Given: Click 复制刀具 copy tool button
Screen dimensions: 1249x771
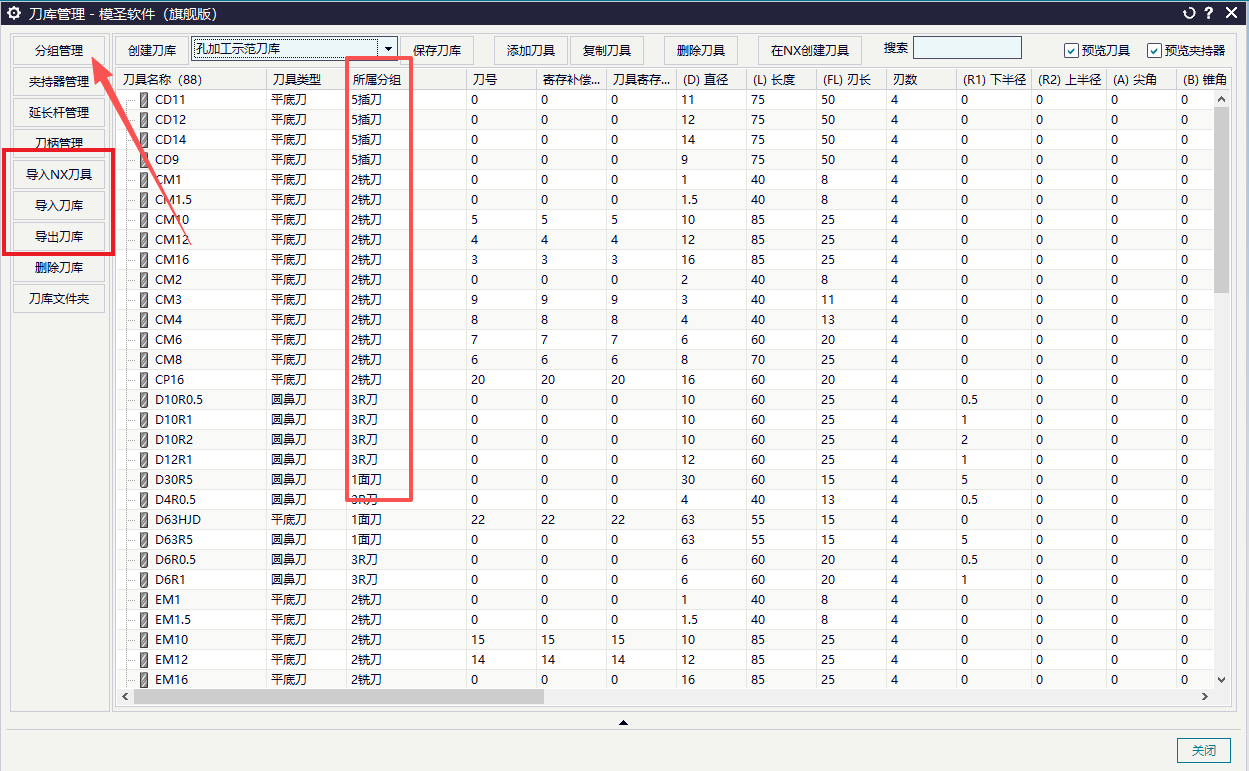Looking at the screenshot, I should click(607, 50).
